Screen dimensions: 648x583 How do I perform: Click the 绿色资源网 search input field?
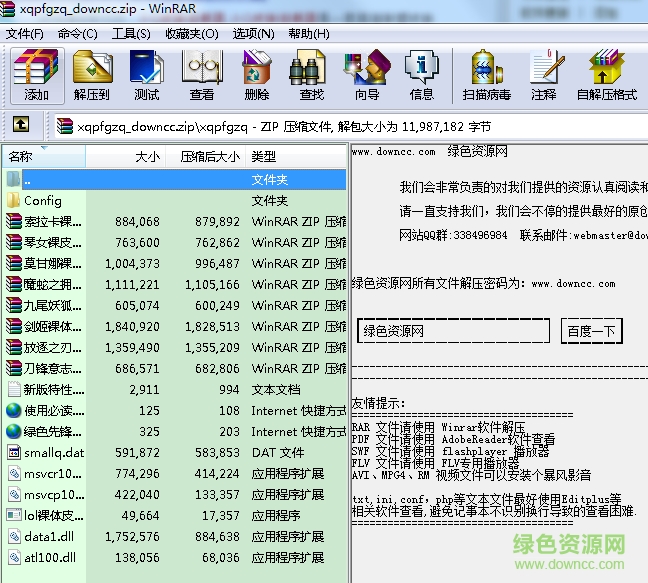click(x=453, y=331)
